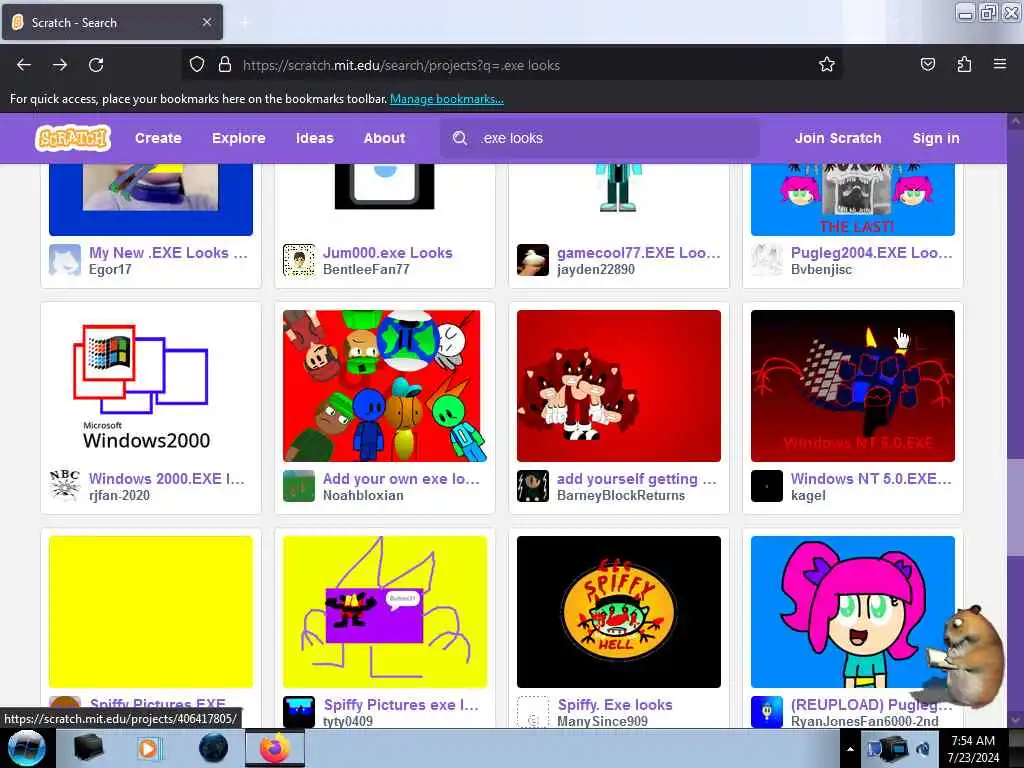Click Join Scratch
The image size is (1024, 768).
click(x=838, y=138)
